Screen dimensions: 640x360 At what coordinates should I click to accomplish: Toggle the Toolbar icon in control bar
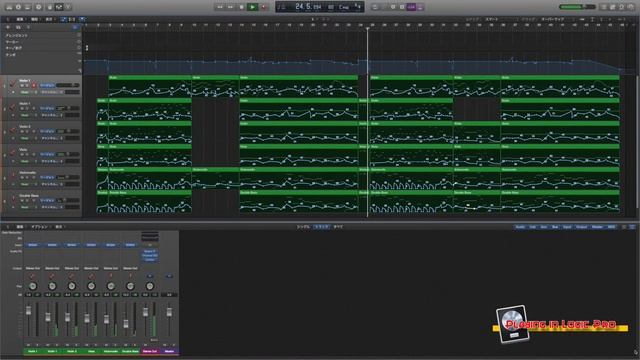[28, 7]
